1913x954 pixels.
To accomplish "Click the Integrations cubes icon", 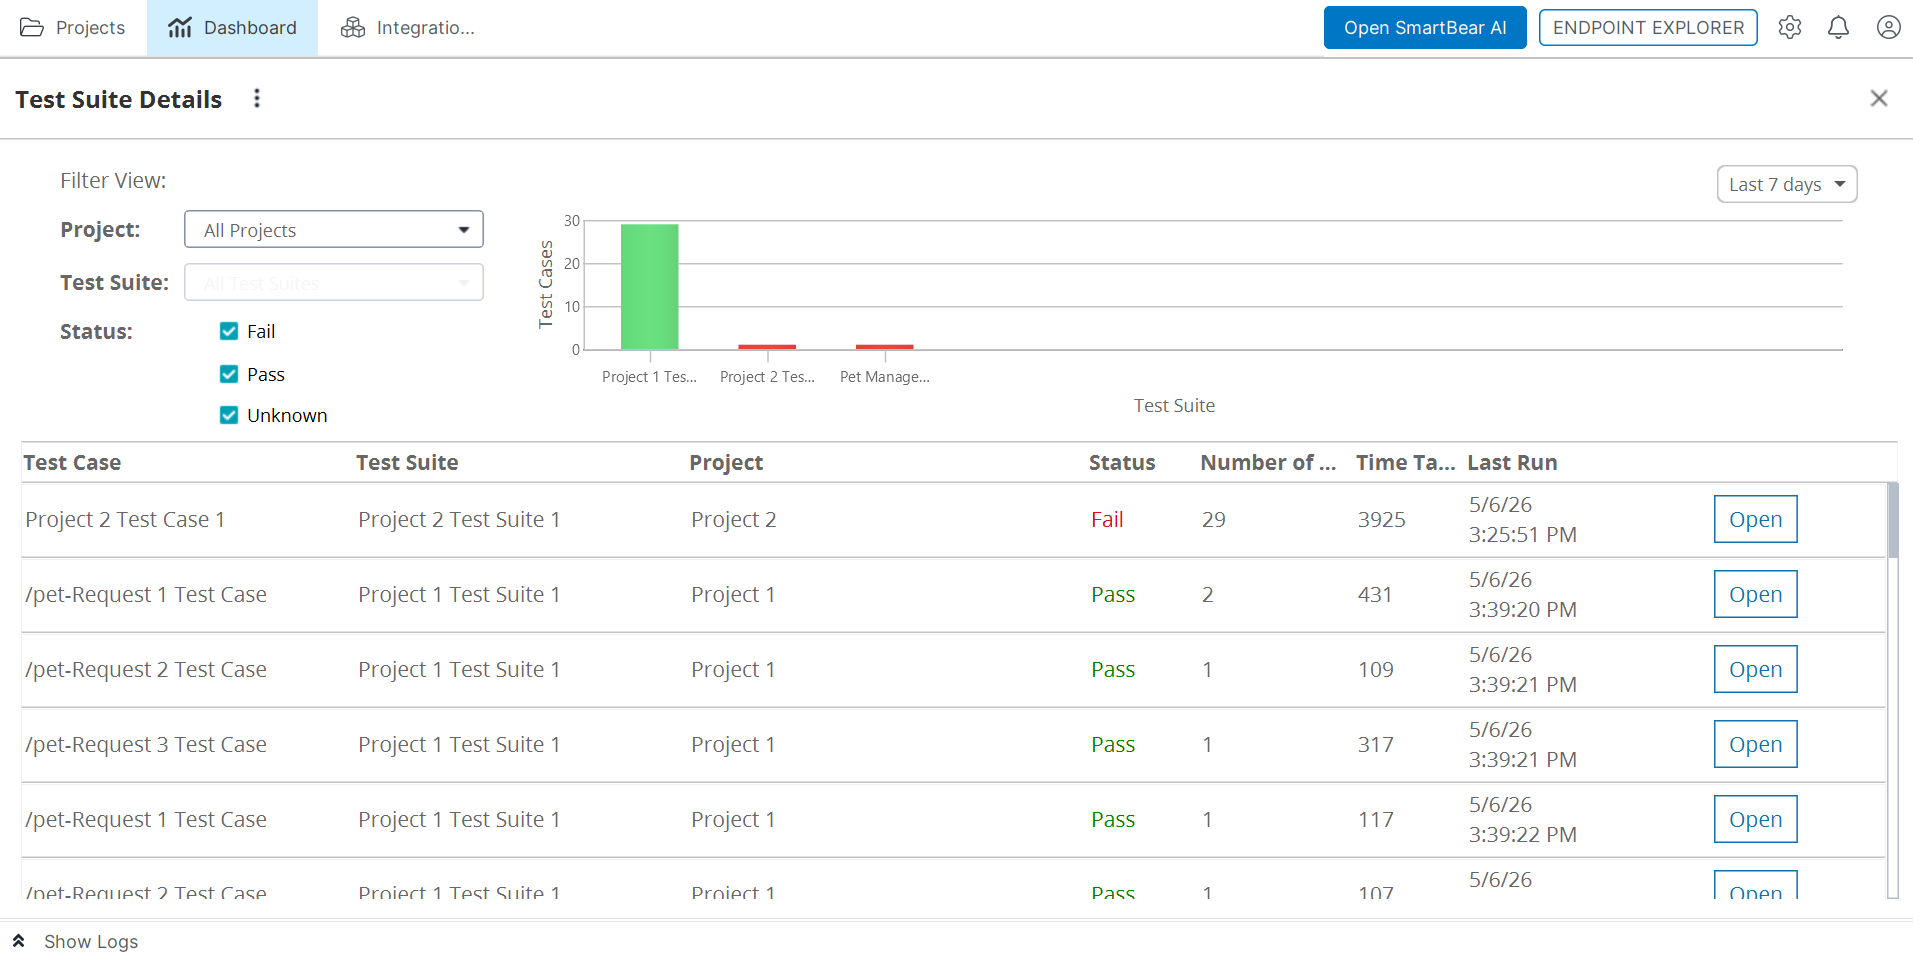I will (353, 28).
